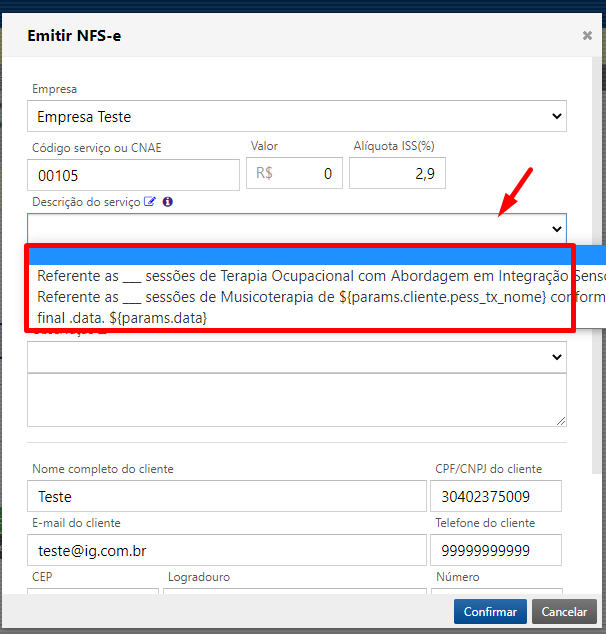Cancel the NFS-e dialog
Image resolution: width=606 pixels, height=634 pixels.
tap(564, 611)
